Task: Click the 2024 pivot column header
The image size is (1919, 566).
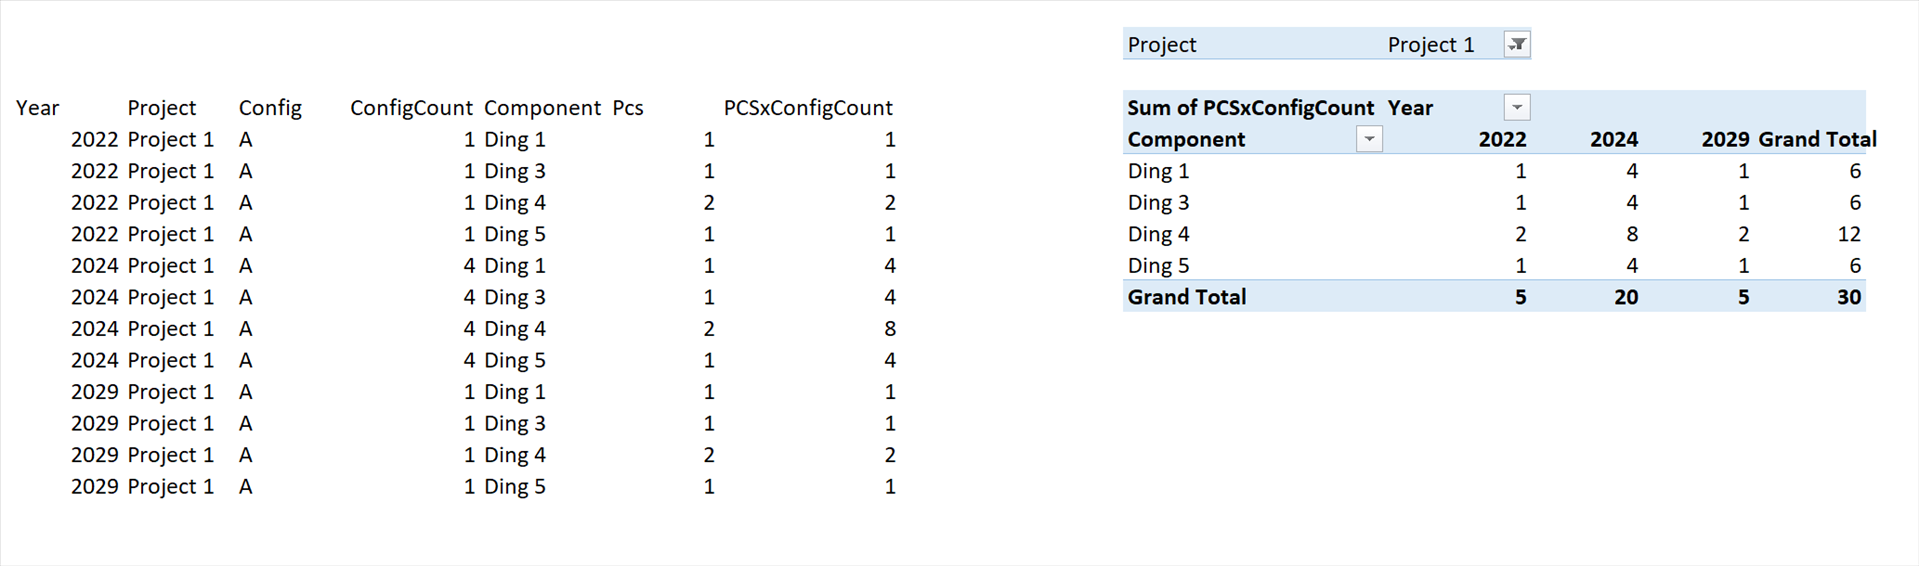Action: click(1613, 139)
